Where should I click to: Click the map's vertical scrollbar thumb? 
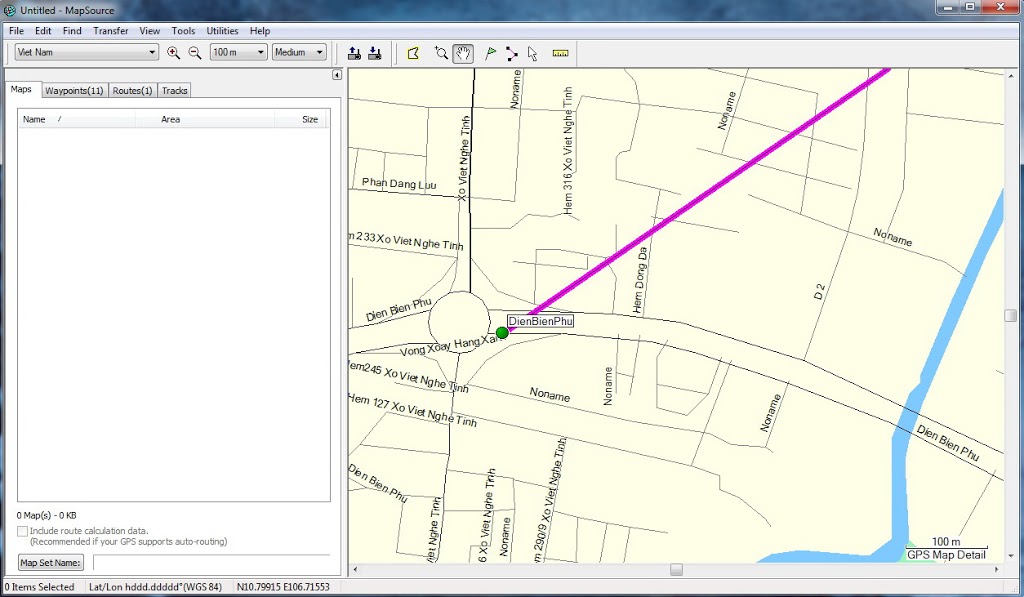pos(1011,316)
